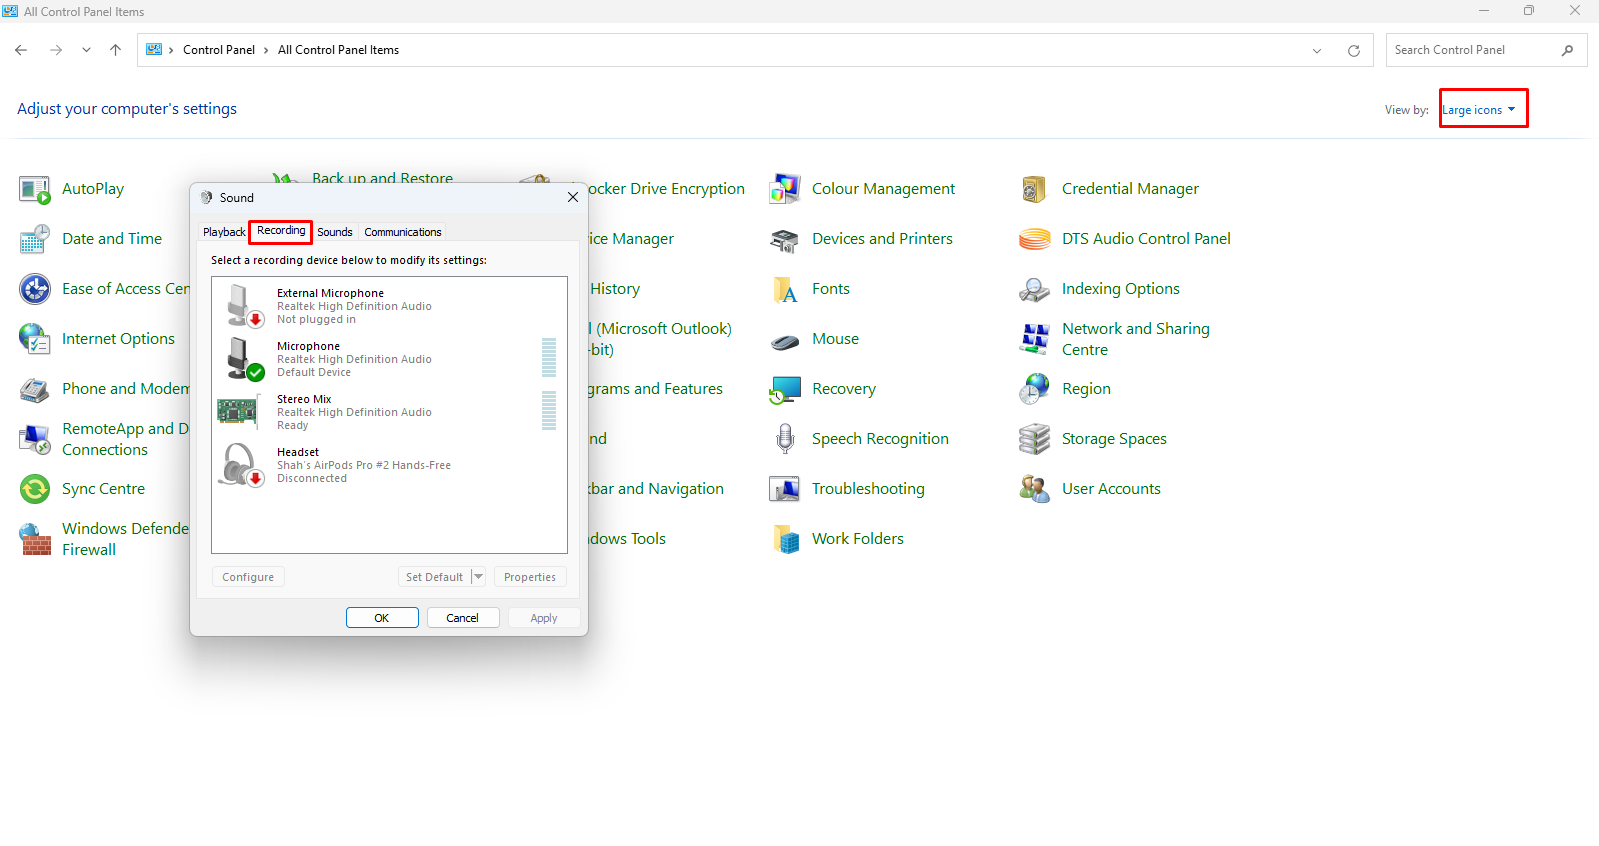This screenshot has height=846, width=1599.
Task: Click Cancel in the Sound dialog
Action: pos(462,618)
